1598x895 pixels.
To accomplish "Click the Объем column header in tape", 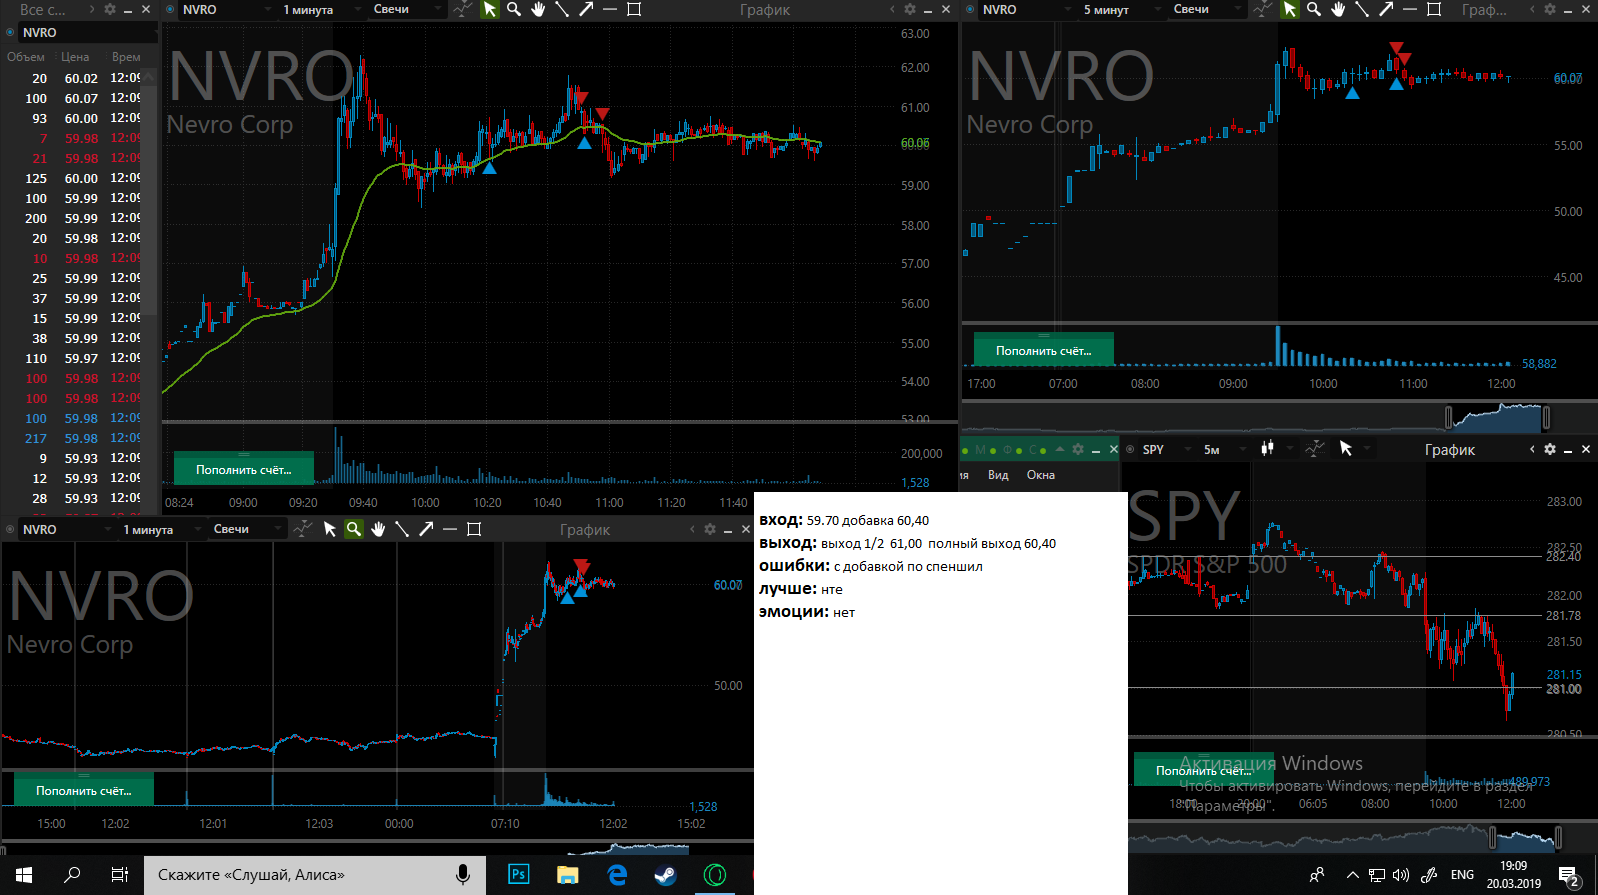I will 26,57.
